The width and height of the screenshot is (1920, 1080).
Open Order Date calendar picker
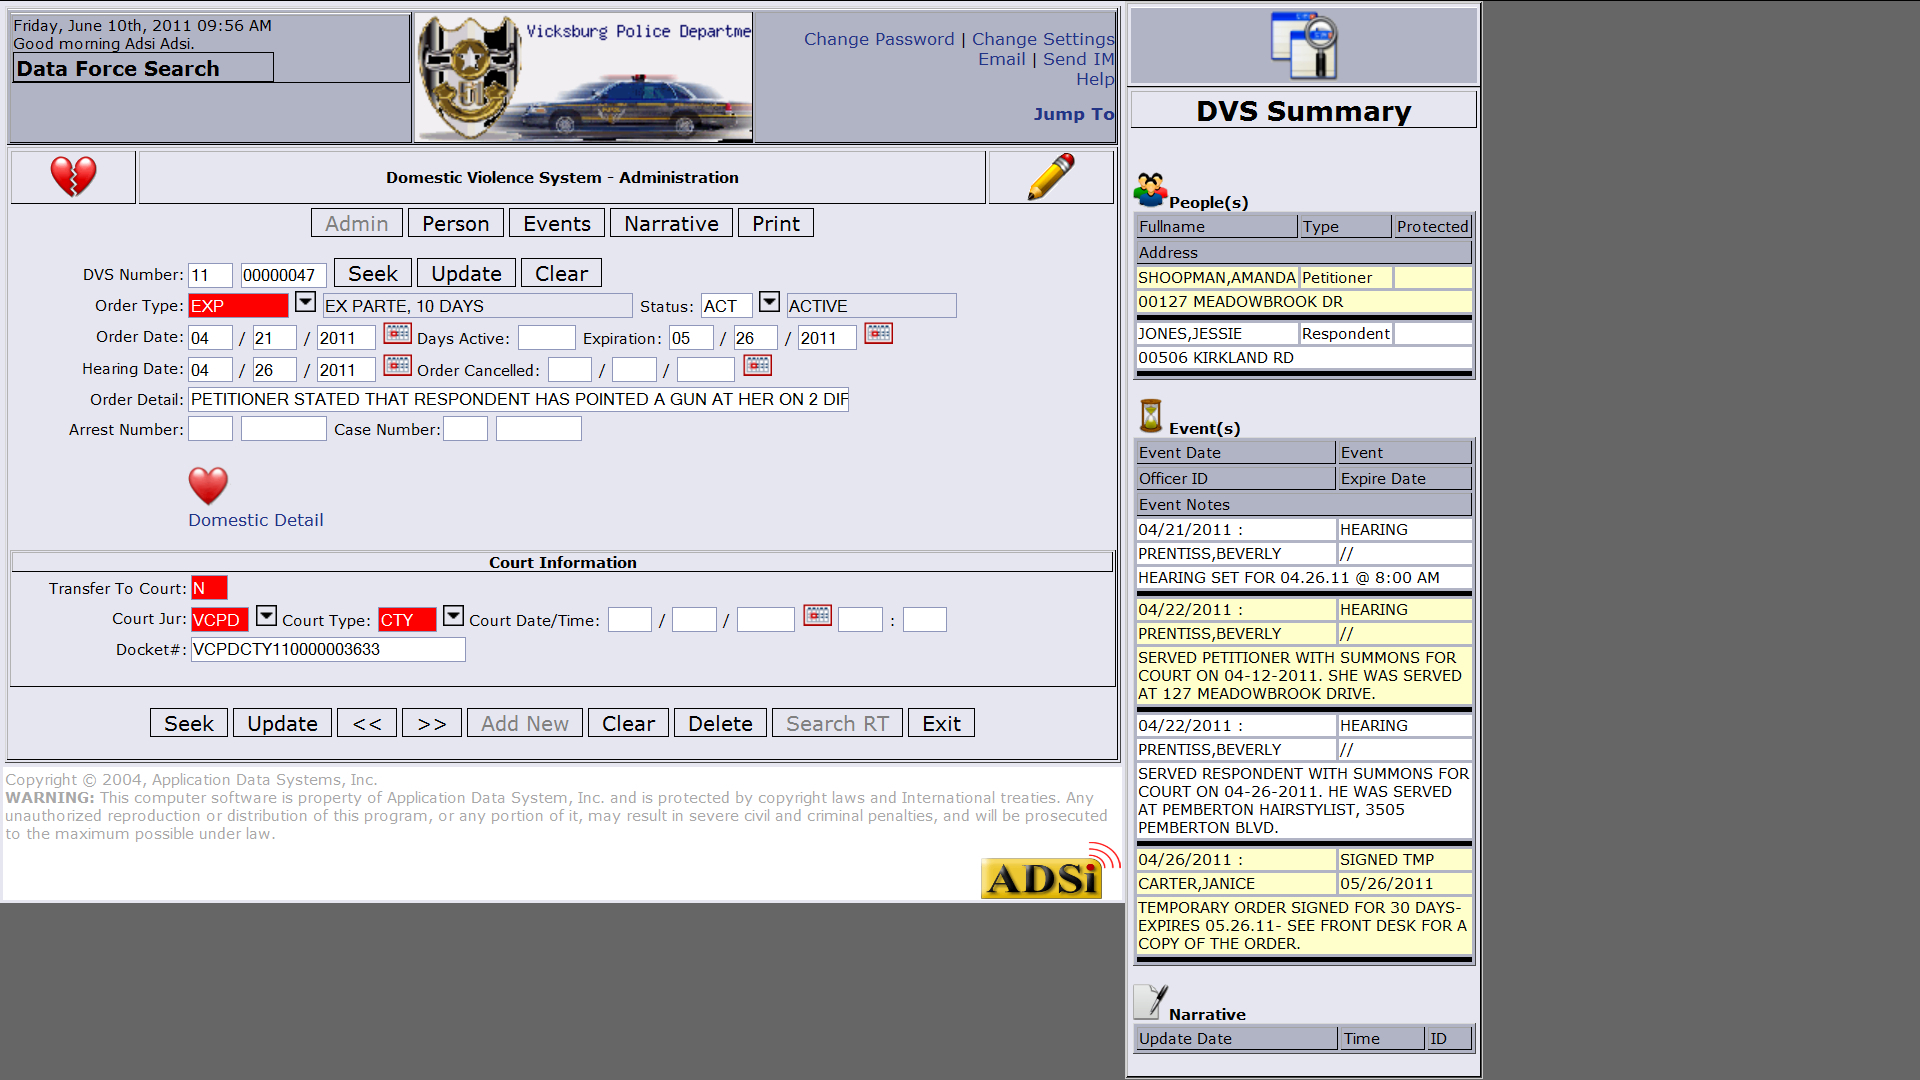coord(397,334)
